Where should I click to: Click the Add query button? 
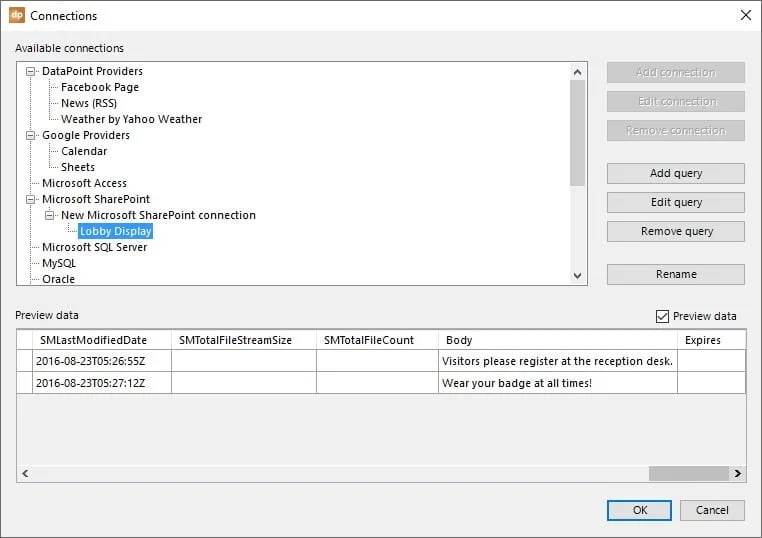point(675,174)
